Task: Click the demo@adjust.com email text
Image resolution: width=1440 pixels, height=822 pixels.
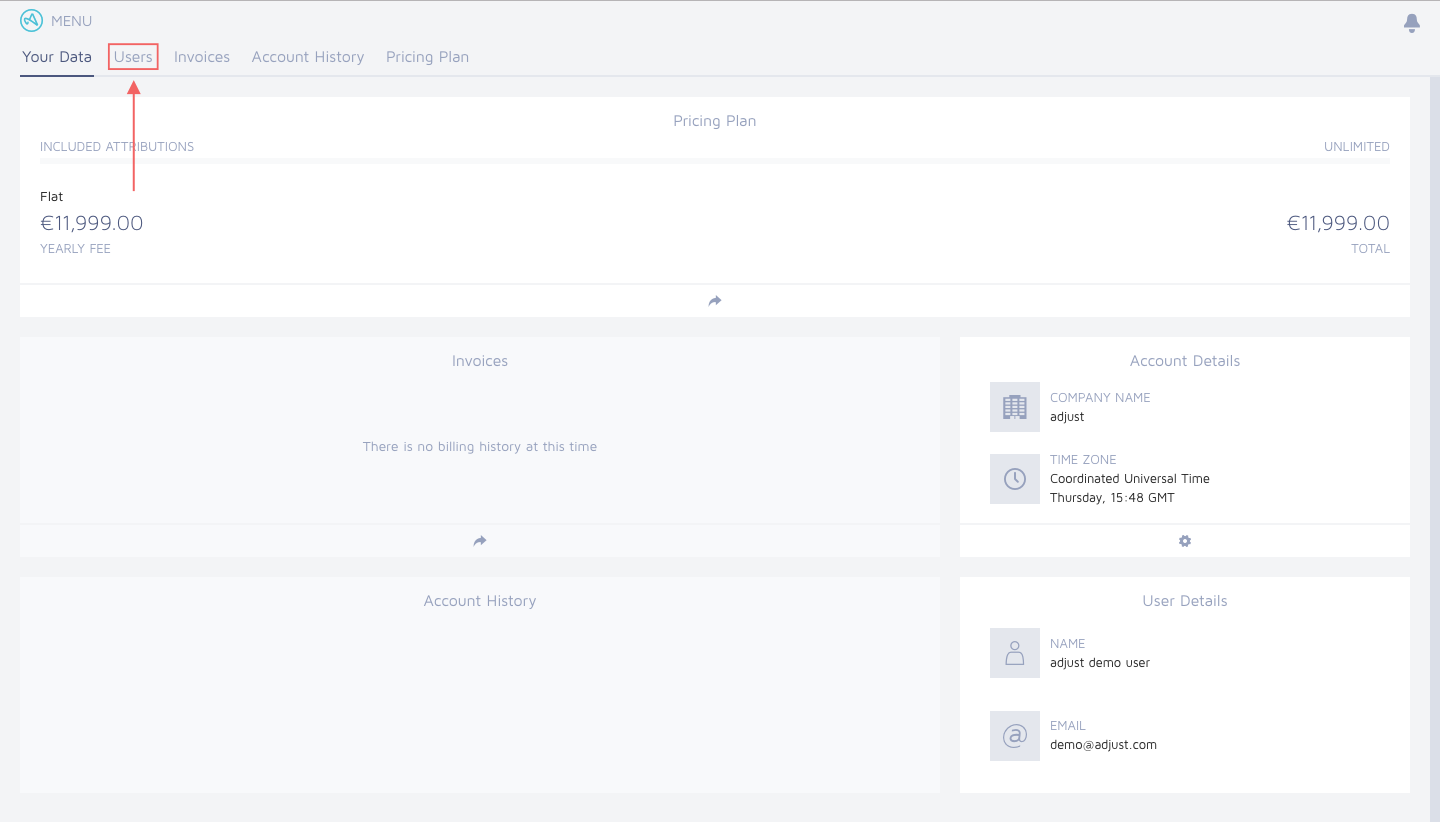Action: [1103, 744]
